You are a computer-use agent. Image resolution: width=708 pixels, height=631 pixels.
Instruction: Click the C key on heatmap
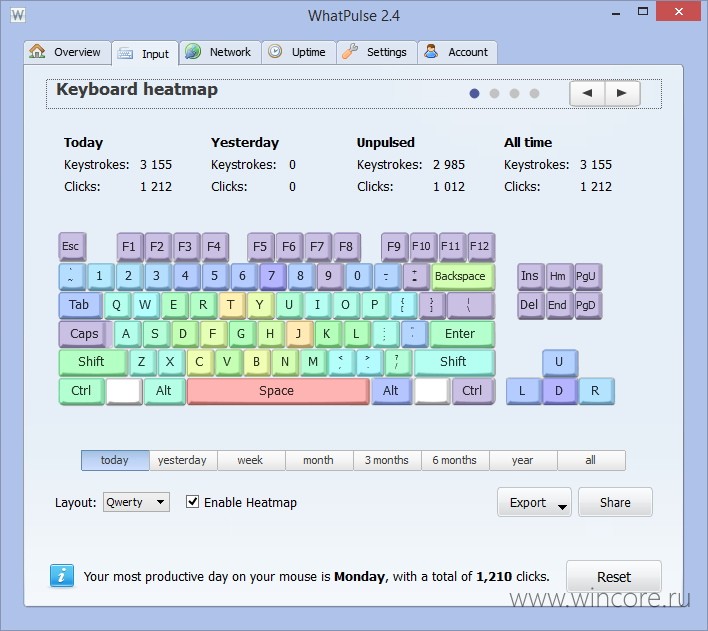(200, 362)
